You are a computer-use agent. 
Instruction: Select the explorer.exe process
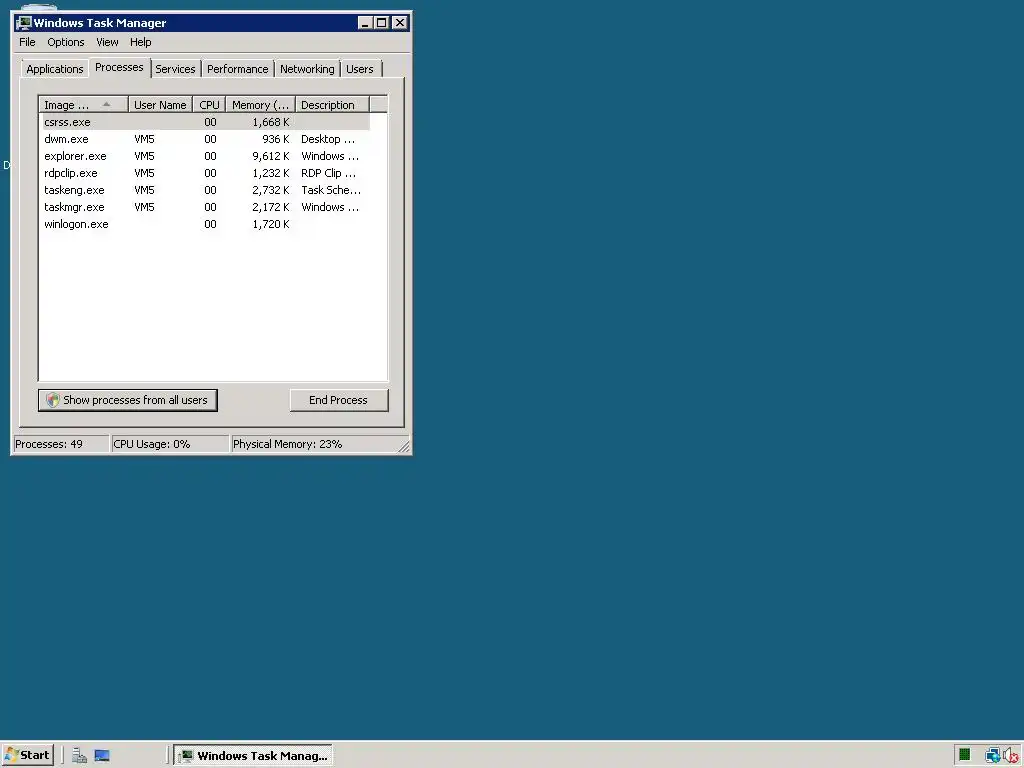click(206, 156)
